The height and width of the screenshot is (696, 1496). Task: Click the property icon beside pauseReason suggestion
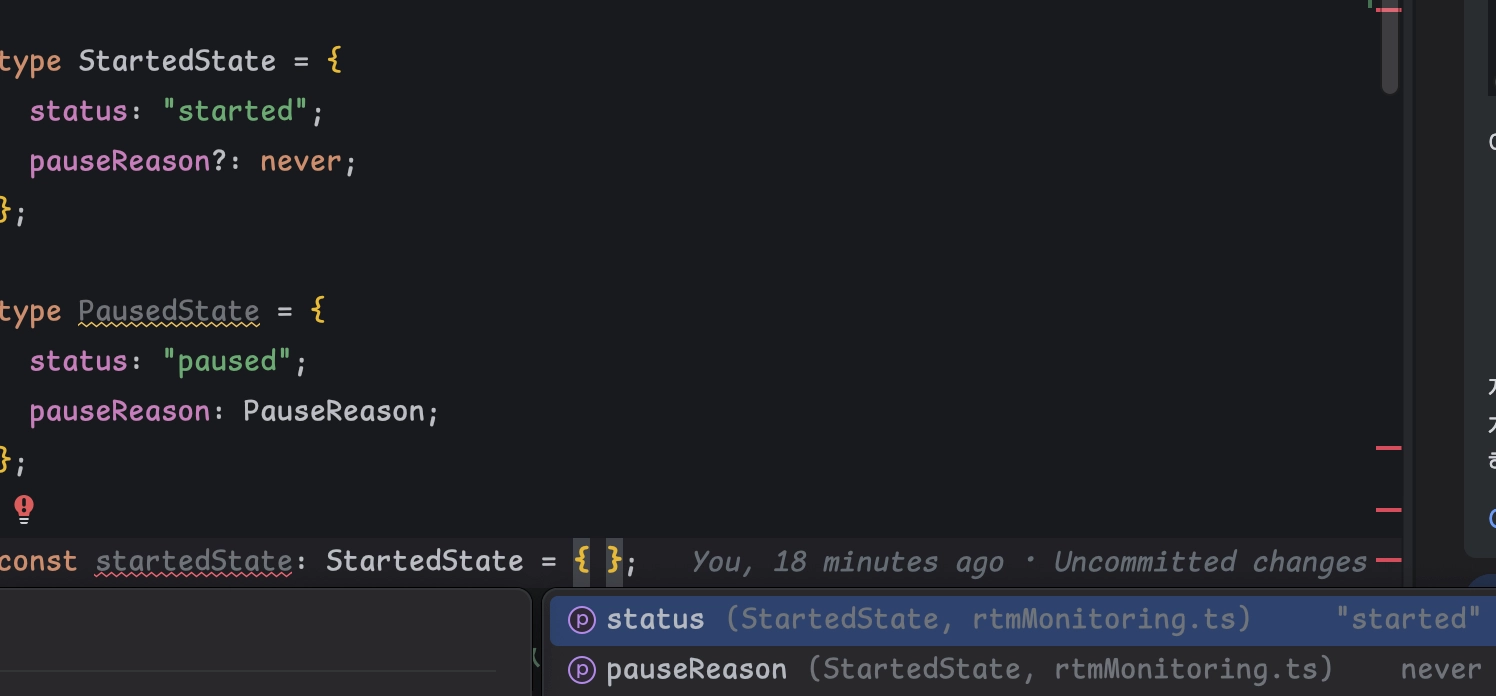(581, 669)
